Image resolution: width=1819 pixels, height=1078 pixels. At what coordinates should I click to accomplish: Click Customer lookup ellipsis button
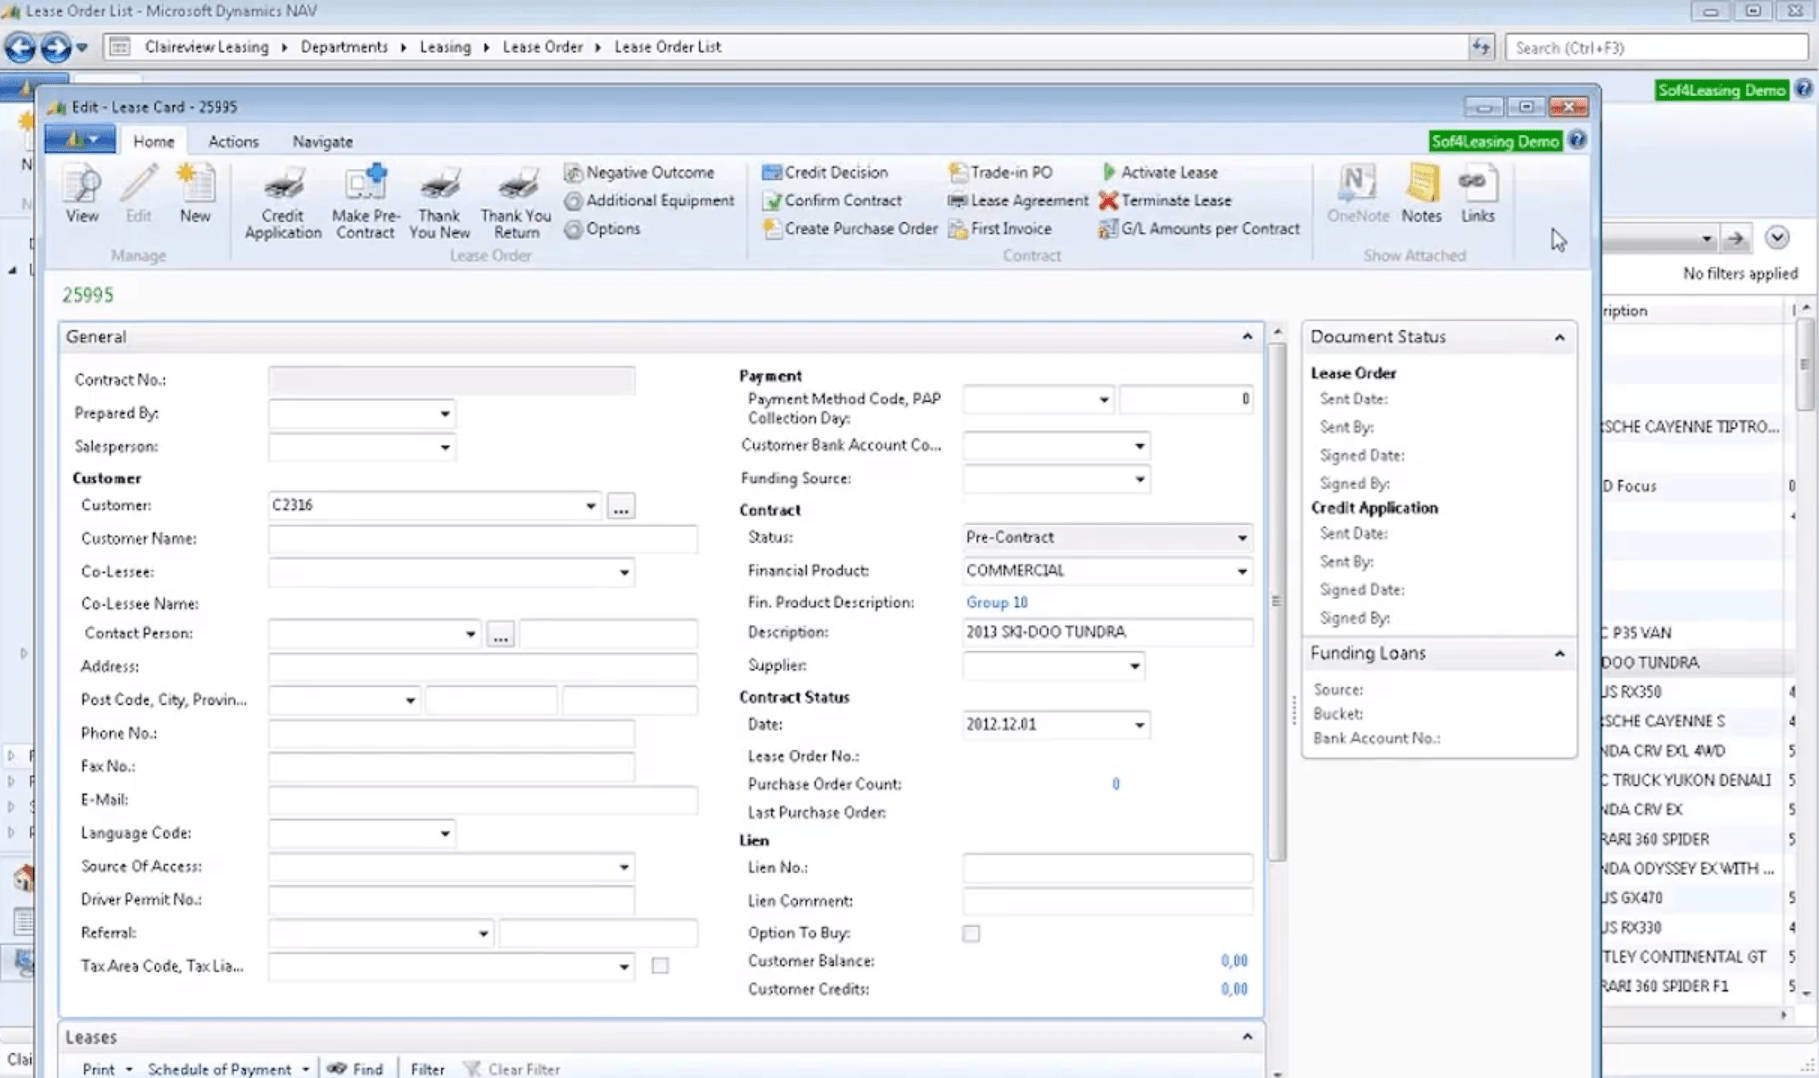pos(620,506)
